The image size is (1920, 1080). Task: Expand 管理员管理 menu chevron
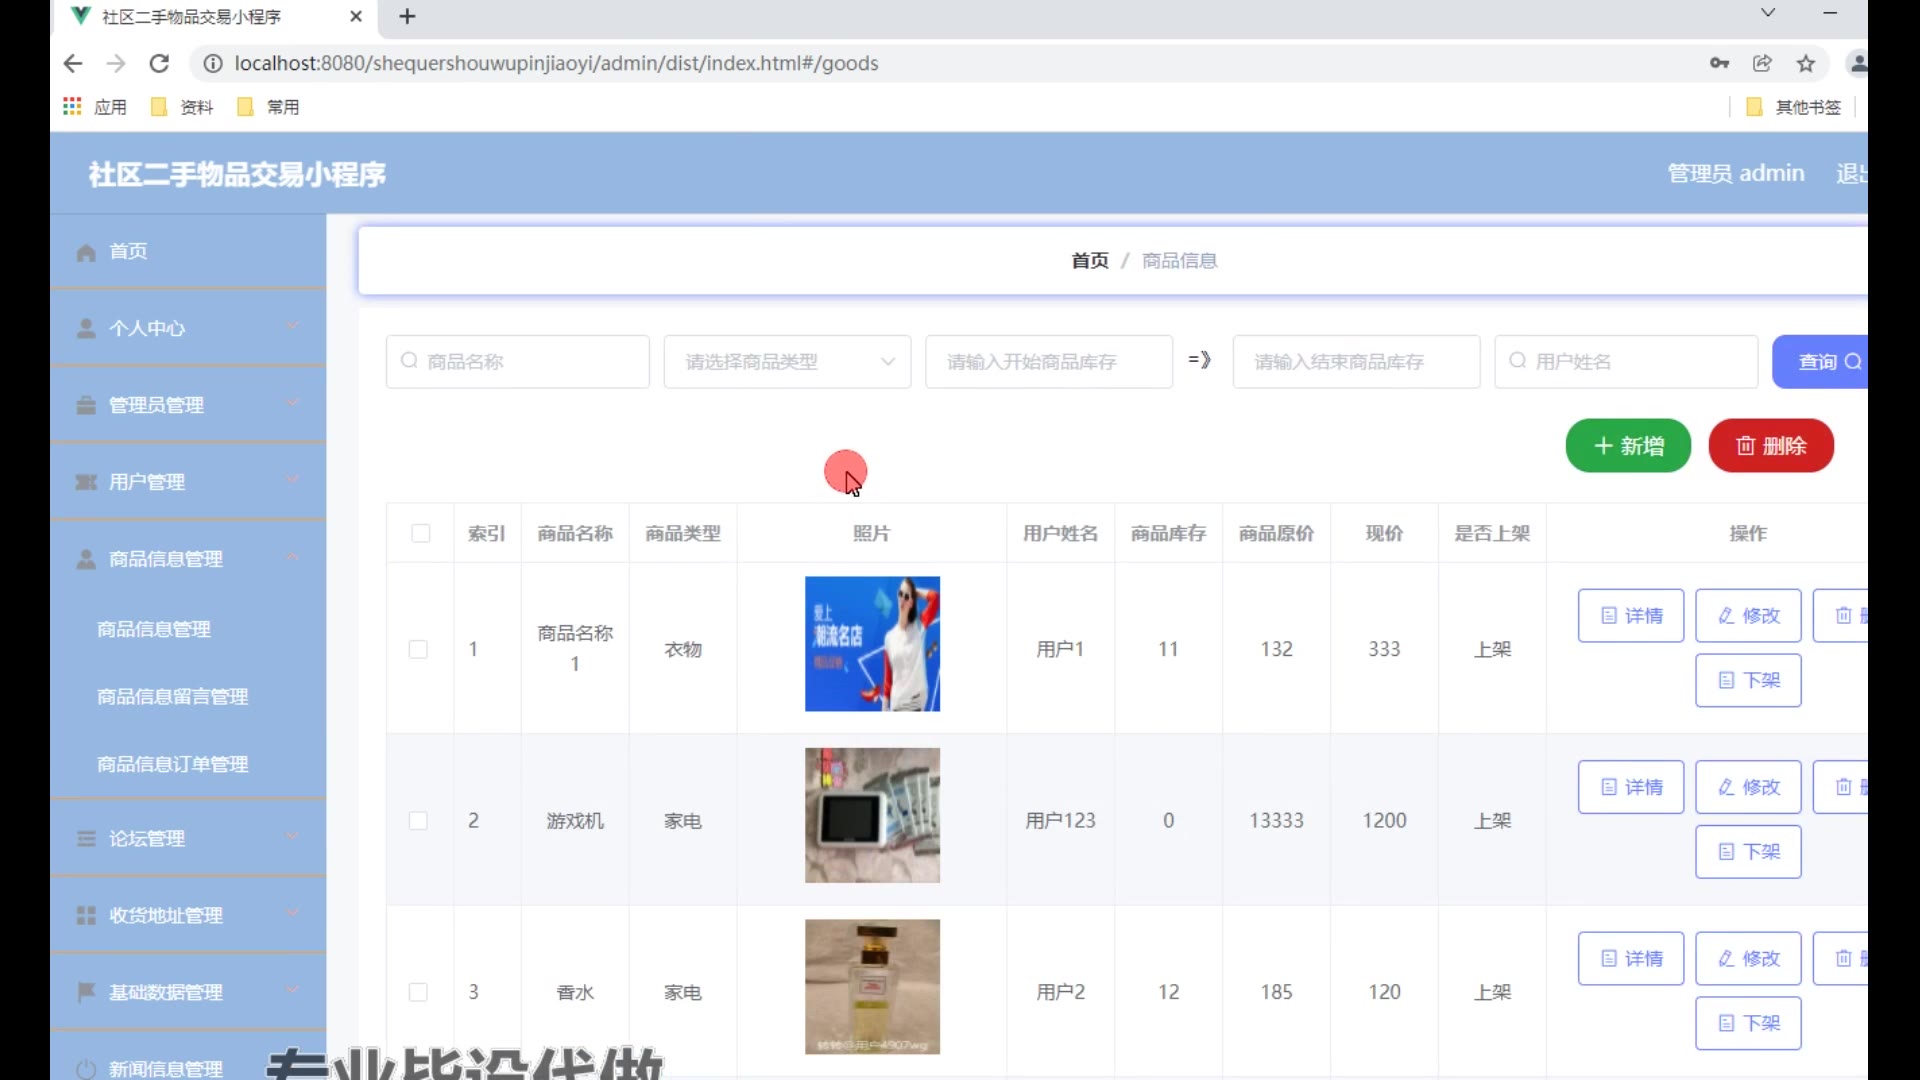click(292, 403)
